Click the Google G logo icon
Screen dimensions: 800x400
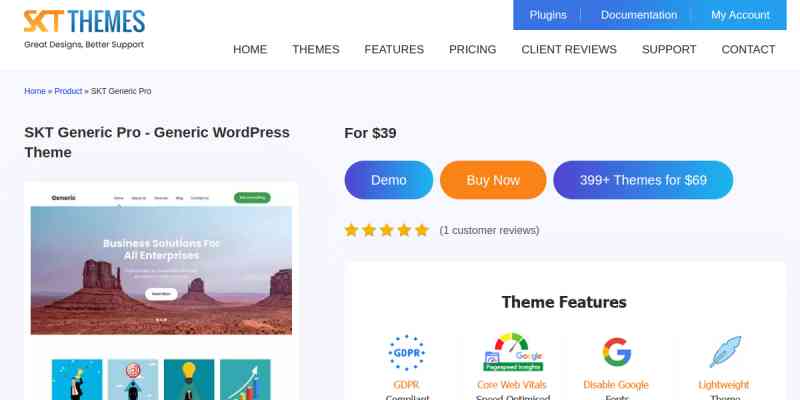[x=616, y=352]
